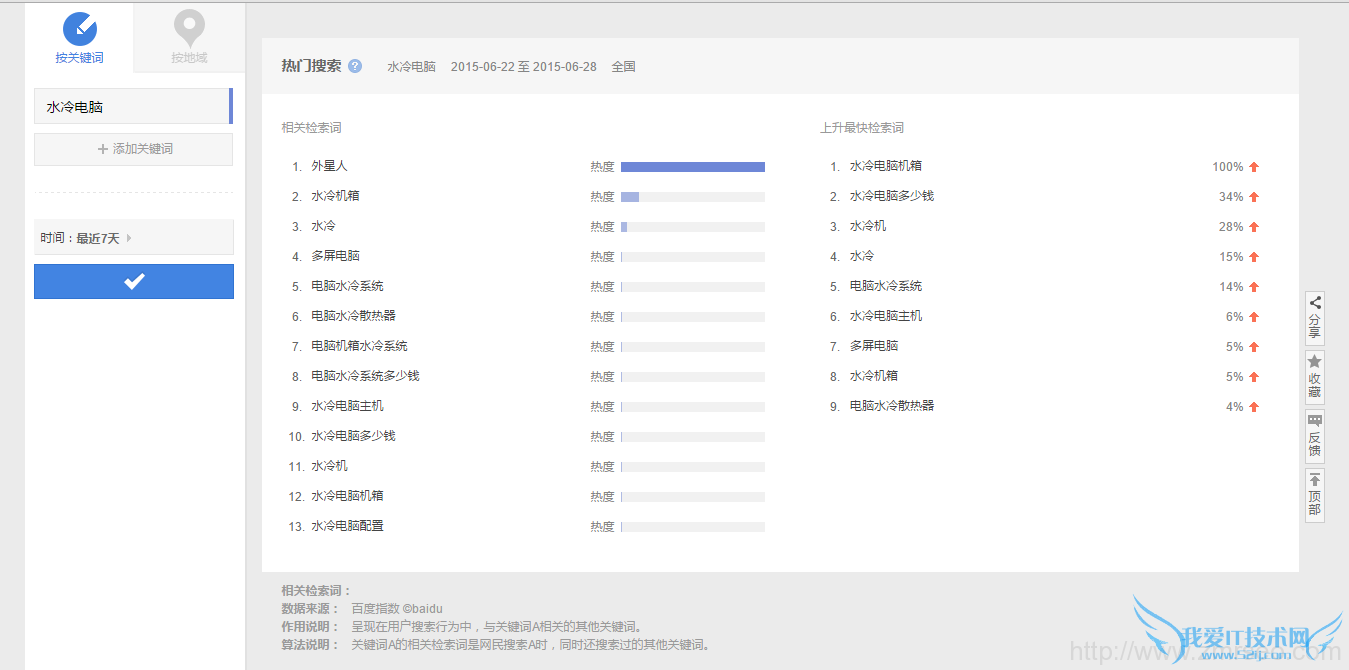Click the up arrow next to 100%

[1254, 167]
